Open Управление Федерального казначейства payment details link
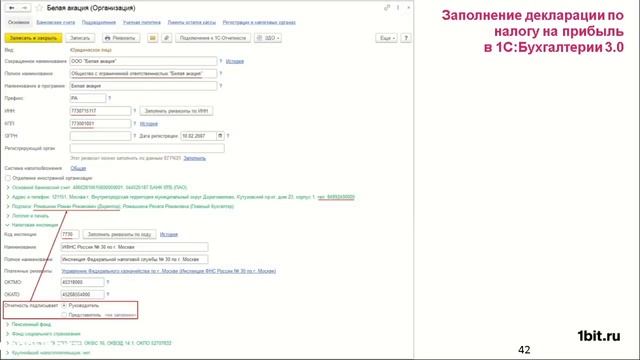The height and width of the screenshot is (360, 640). pyautogui.click(x=169, y=271)
